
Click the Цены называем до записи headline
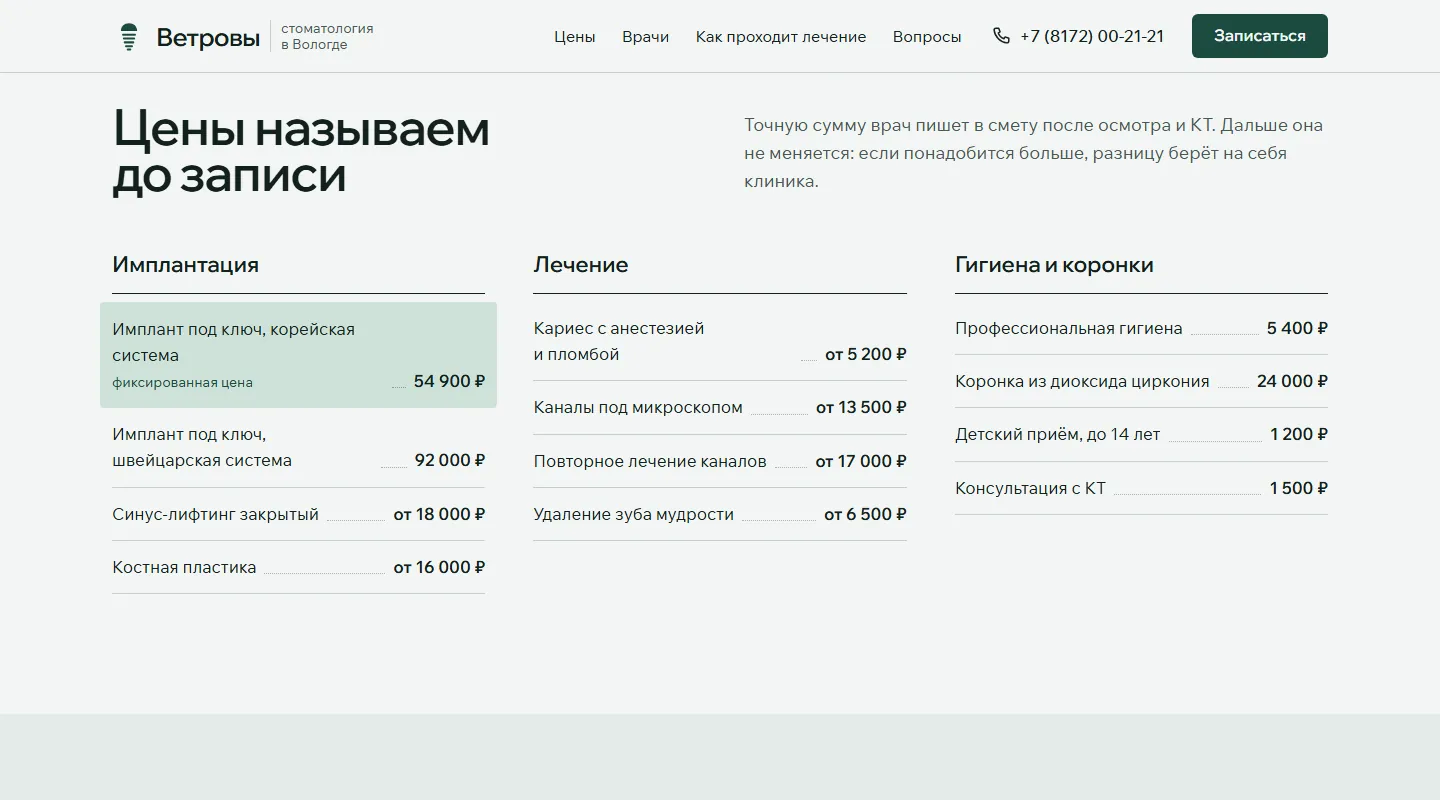pyautogui.click(x=301, y=152)
